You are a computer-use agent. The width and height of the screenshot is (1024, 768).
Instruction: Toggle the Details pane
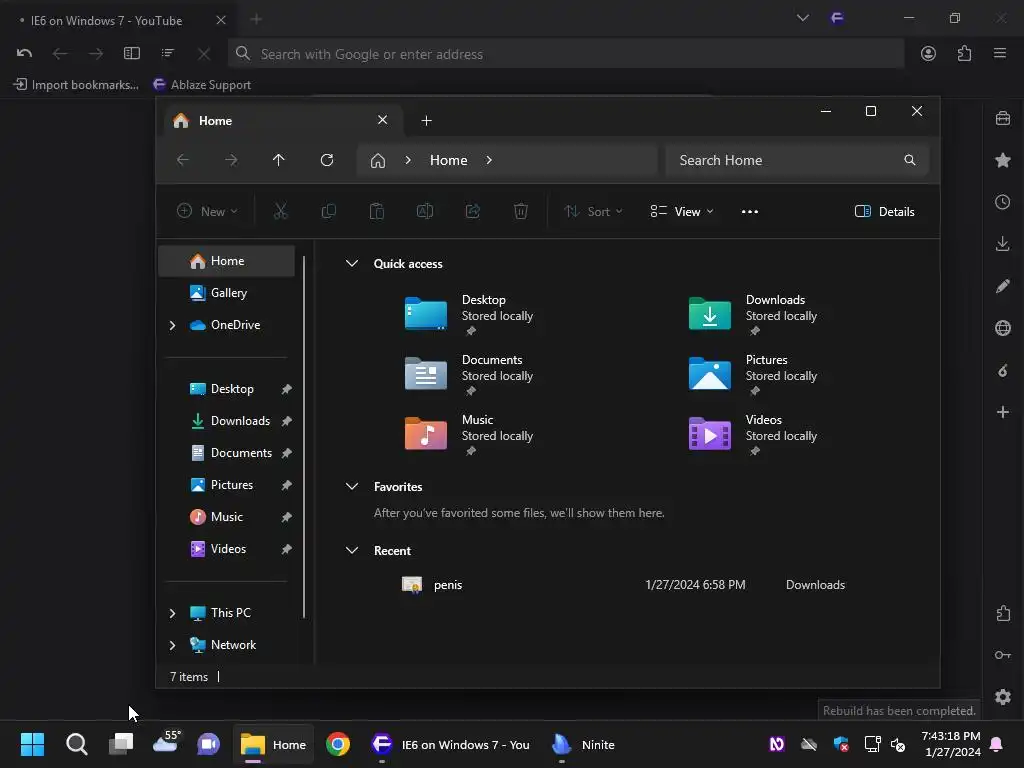click(885, 212)
